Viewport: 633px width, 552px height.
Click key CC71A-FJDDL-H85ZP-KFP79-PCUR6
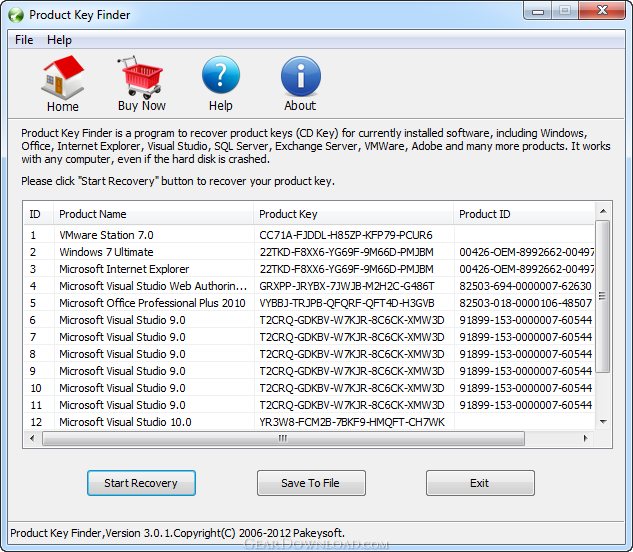tap(346, 235)
